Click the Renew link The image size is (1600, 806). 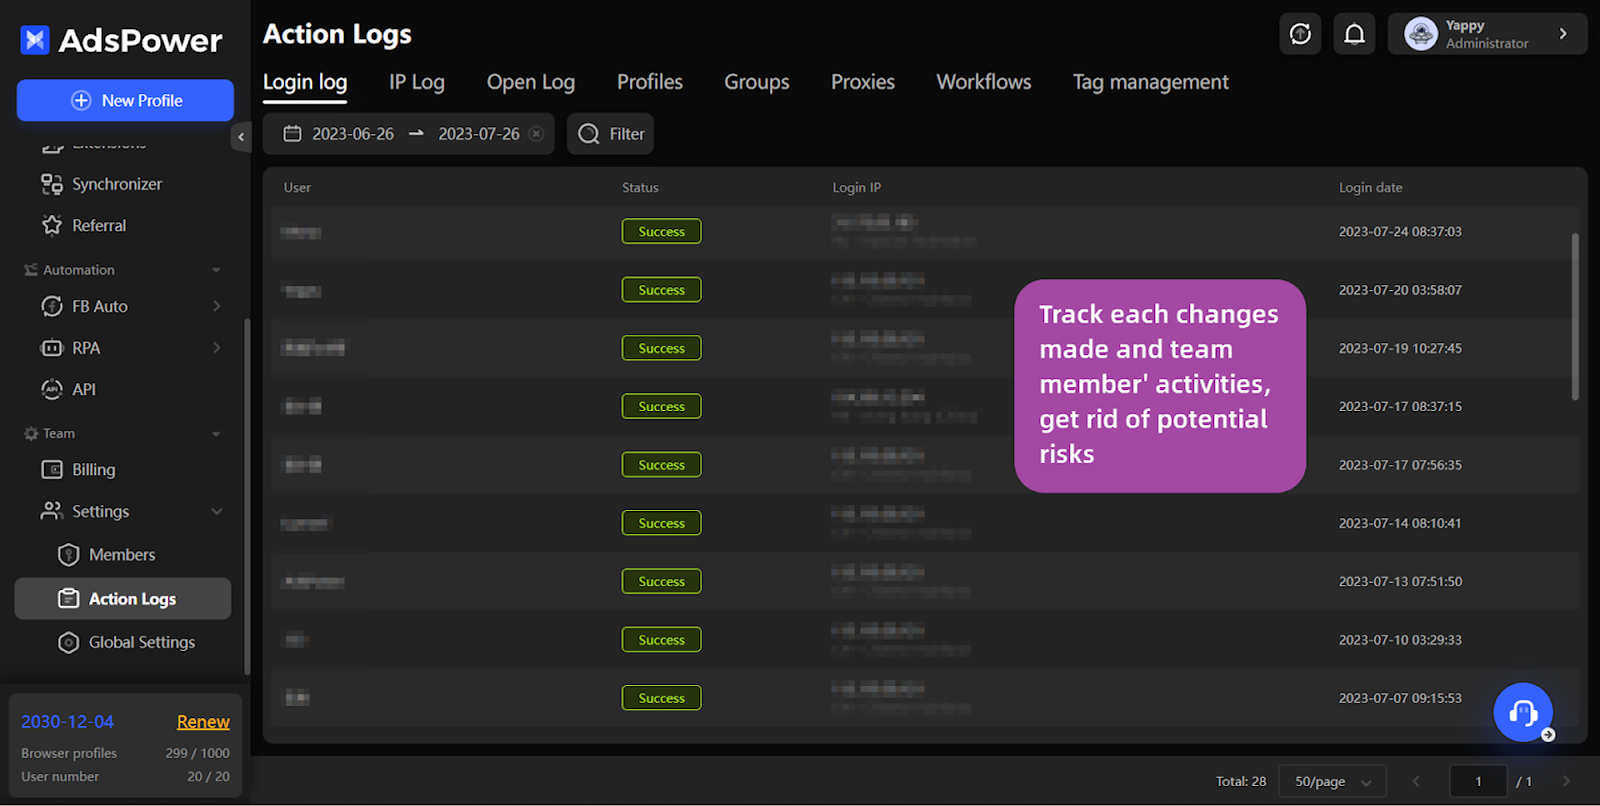click(x=203, y=722)
